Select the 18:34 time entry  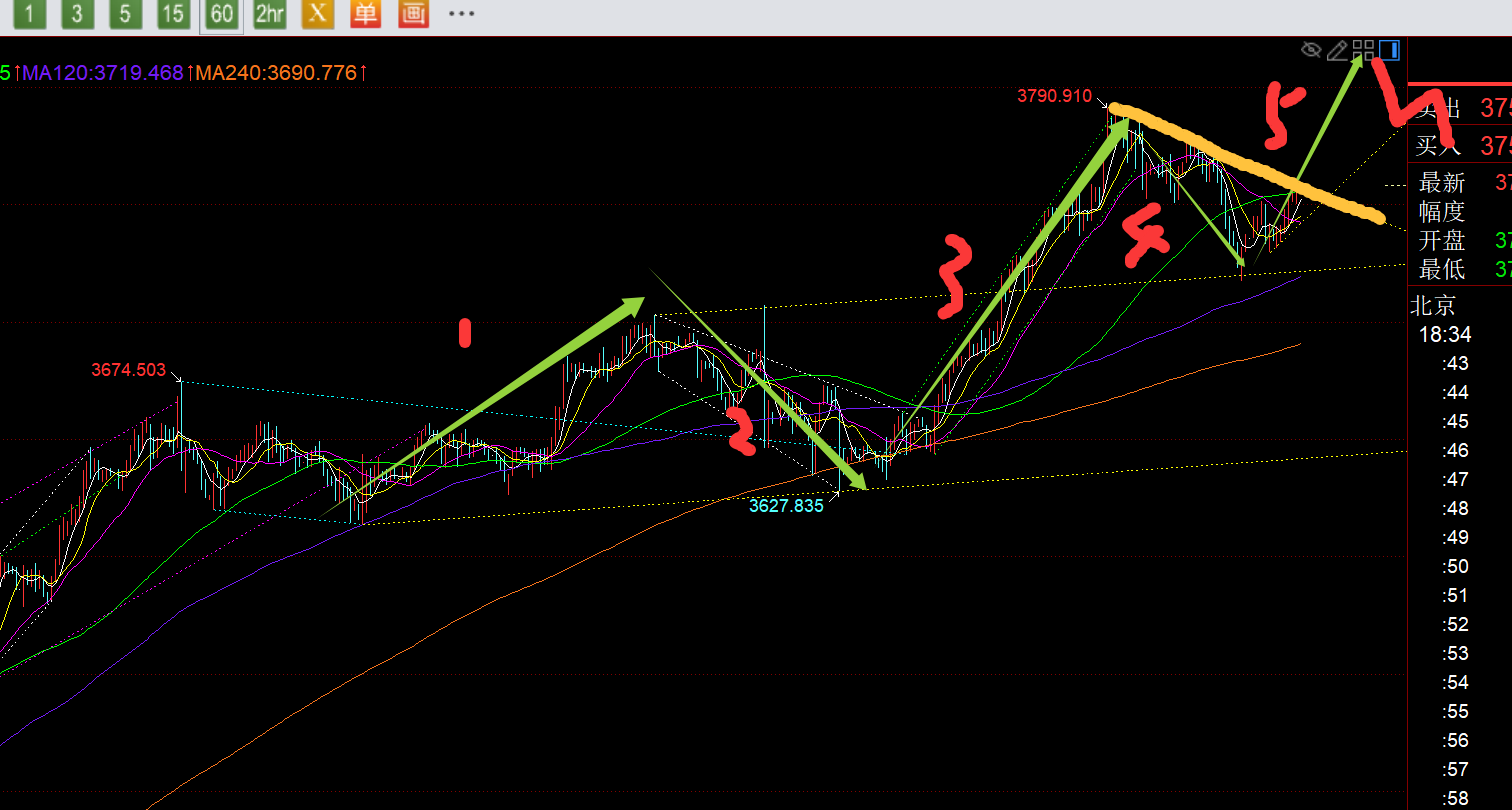click(1445, 334)
